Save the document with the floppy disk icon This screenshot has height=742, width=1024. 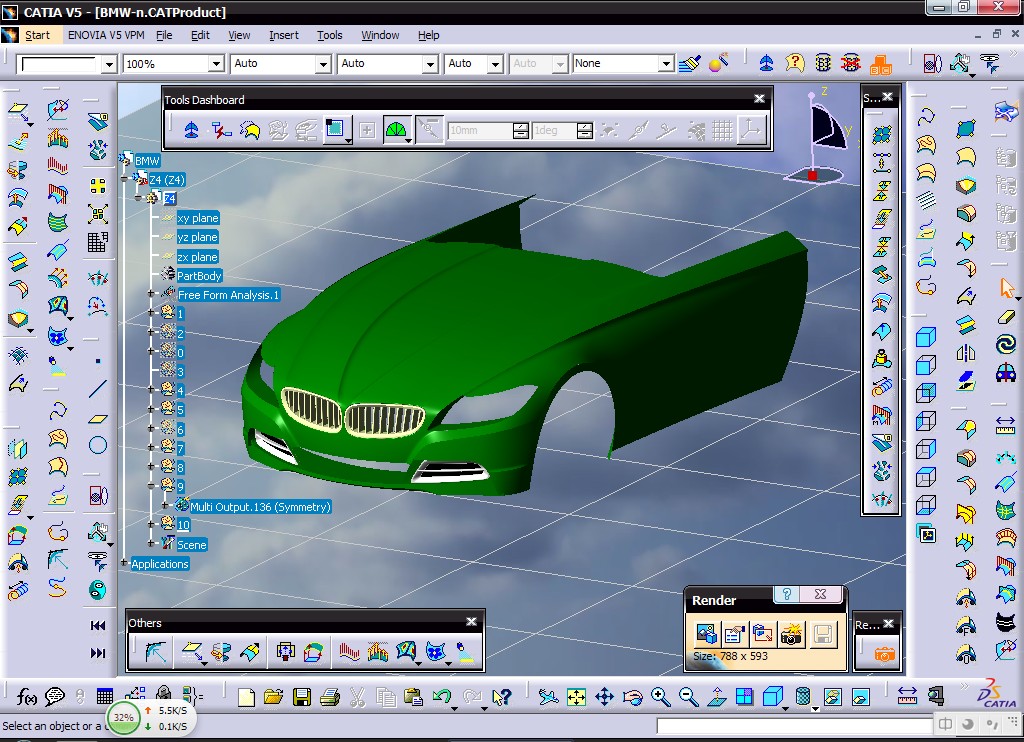tap(302, 698)
